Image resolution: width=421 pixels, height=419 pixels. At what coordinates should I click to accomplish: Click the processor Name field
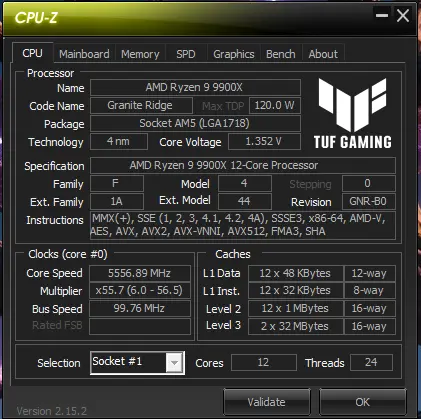point(195,88)
